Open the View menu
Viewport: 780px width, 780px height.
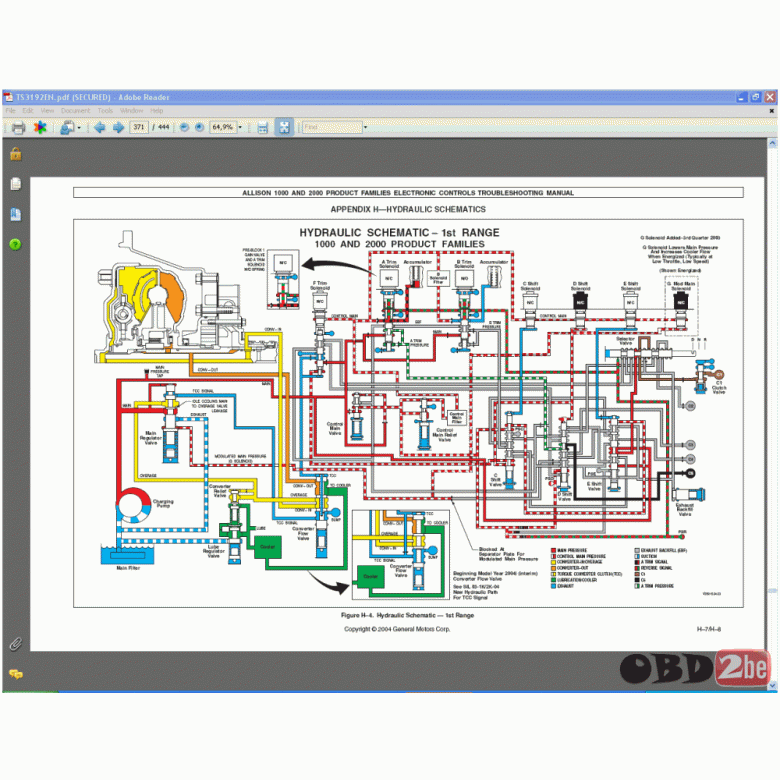tap(47, 111)
